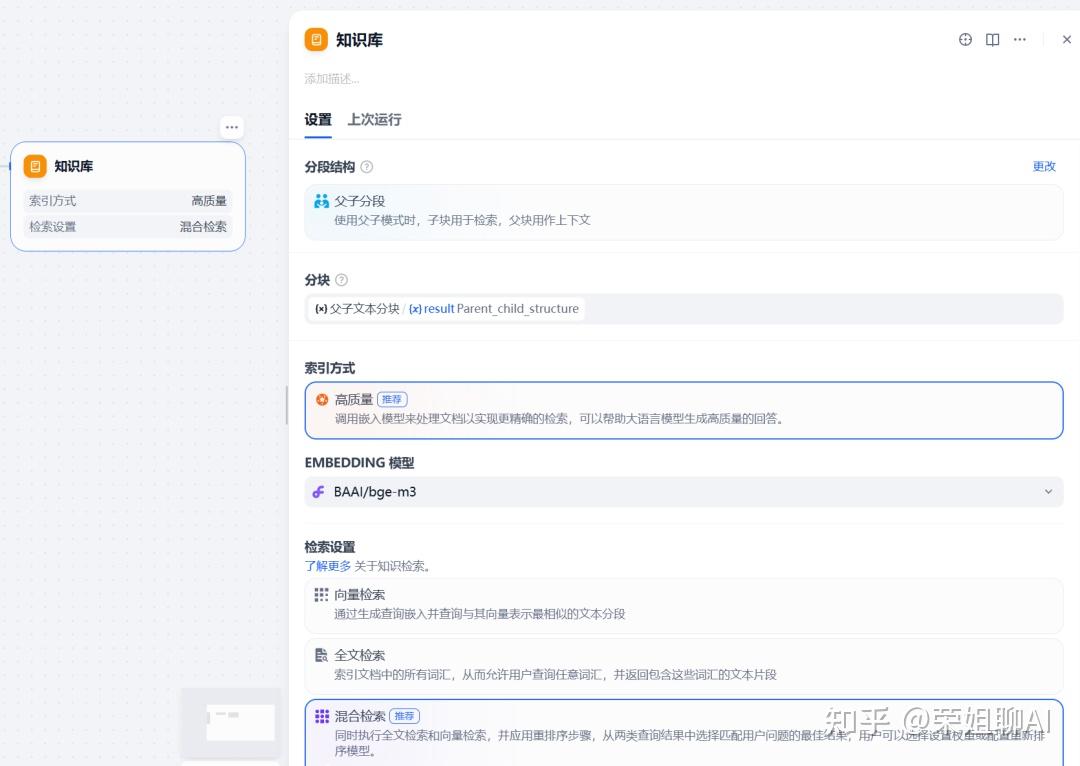Open the 了解更多 link about retrieval
The height and width of the screenshot is (766, 1080).
pos(328,566)
